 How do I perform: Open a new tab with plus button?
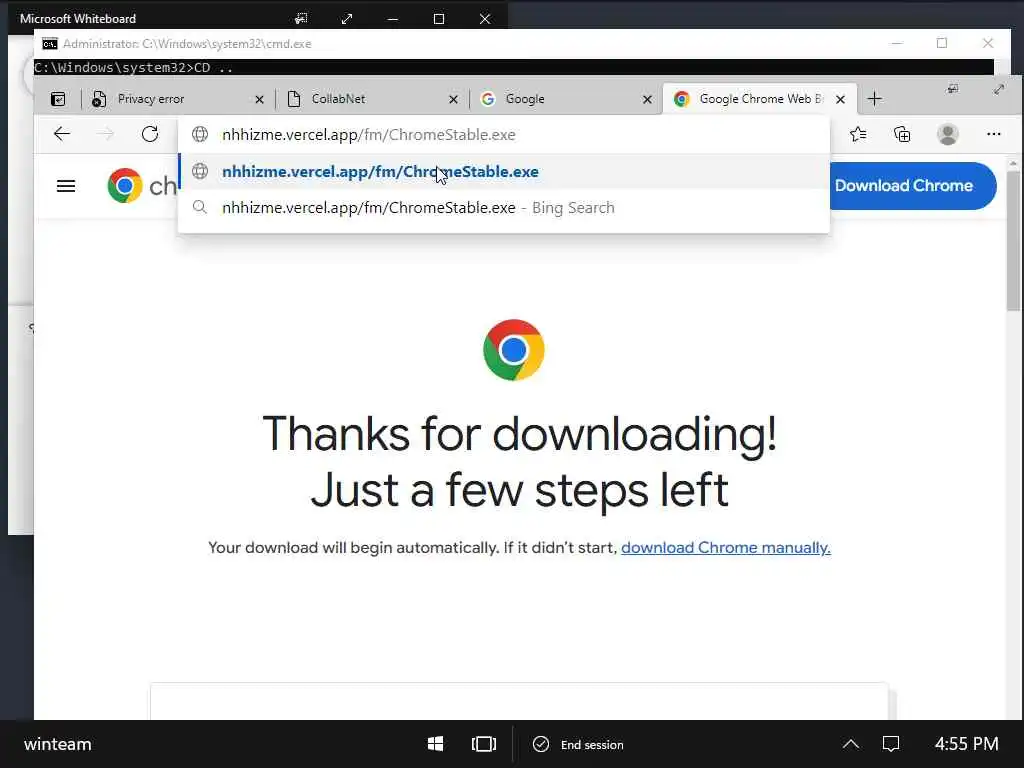[x=874, y=99]
